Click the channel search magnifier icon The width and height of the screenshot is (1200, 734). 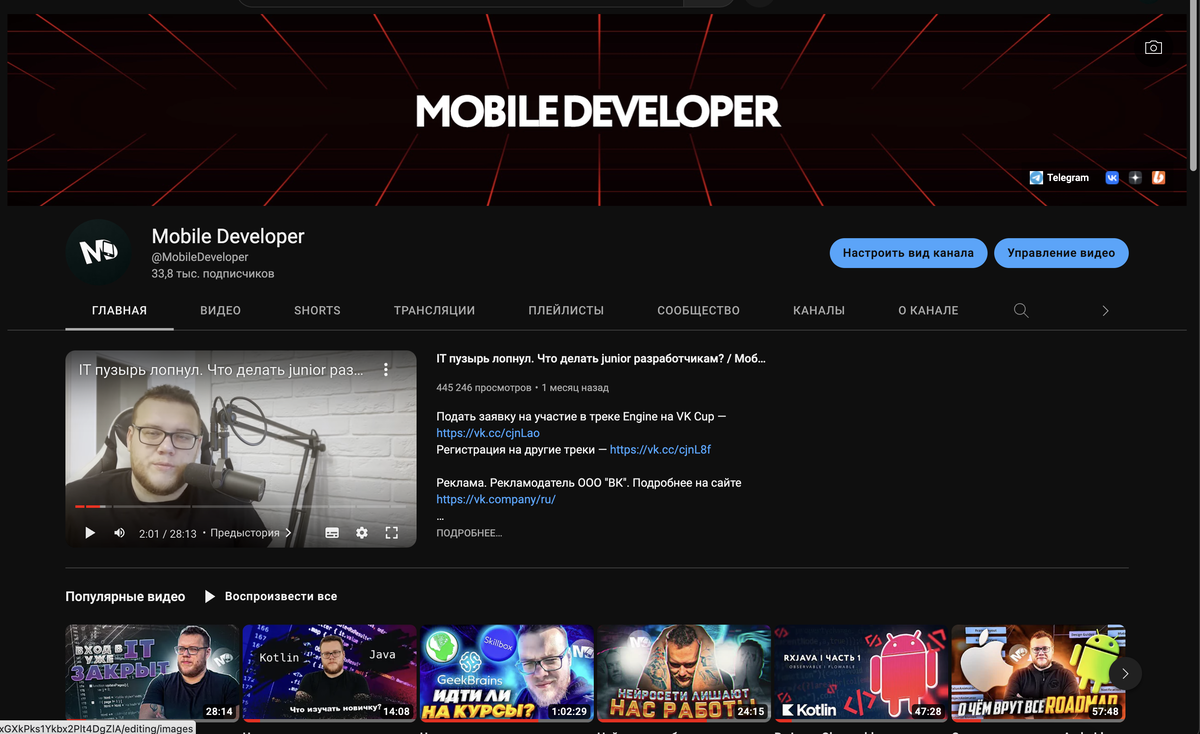click(x=1021, y=310)
